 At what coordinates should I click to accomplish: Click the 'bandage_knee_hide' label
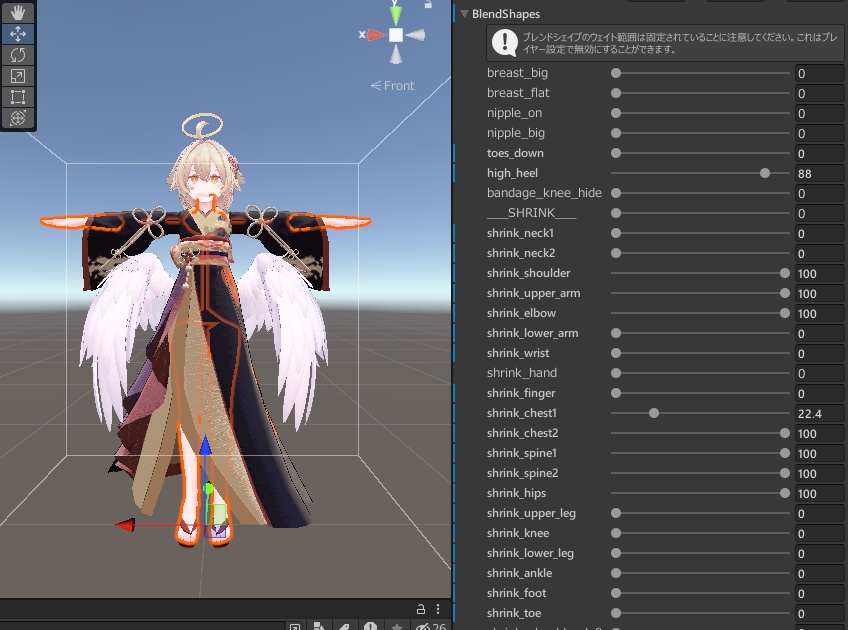tap(544, 193)
